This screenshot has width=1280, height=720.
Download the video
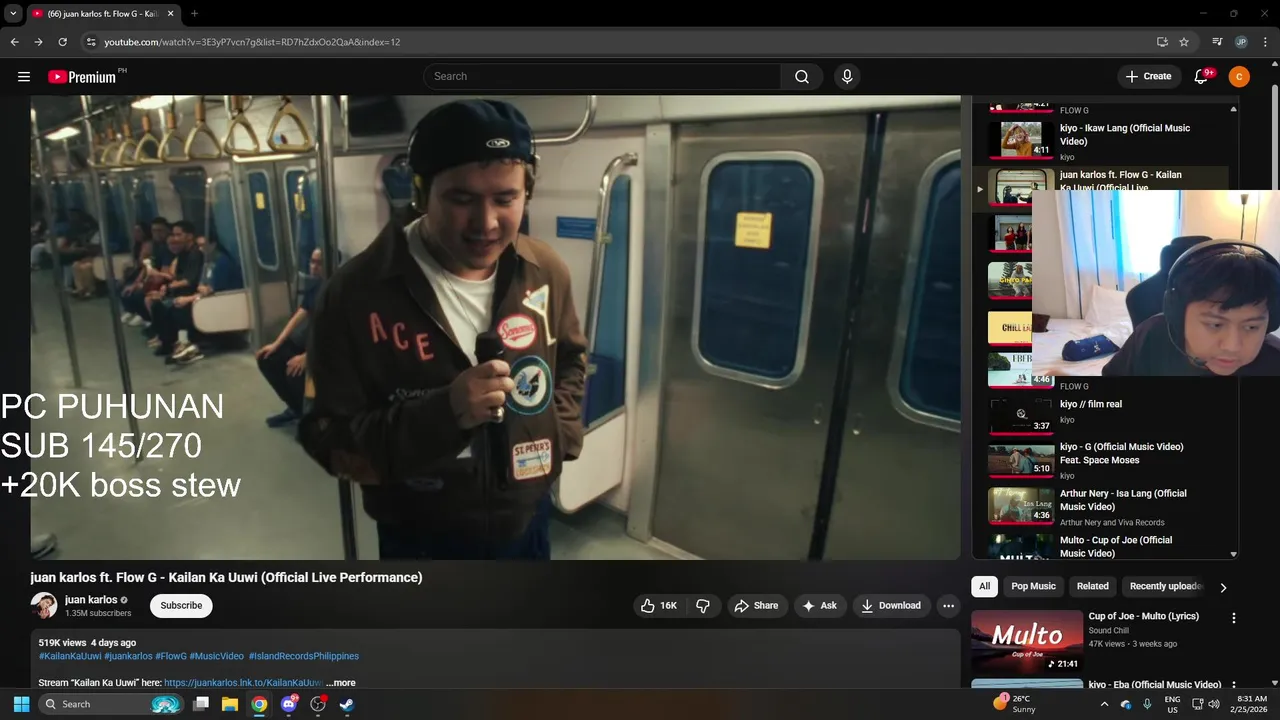click(891, 605)
